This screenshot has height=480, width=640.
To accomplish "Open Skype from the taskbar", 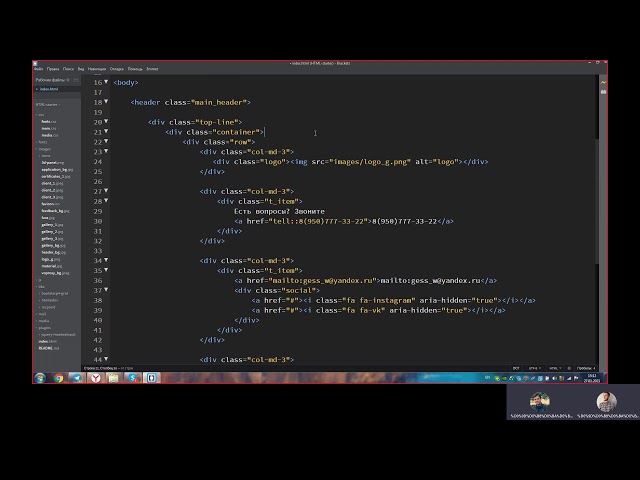I will 132,378.
